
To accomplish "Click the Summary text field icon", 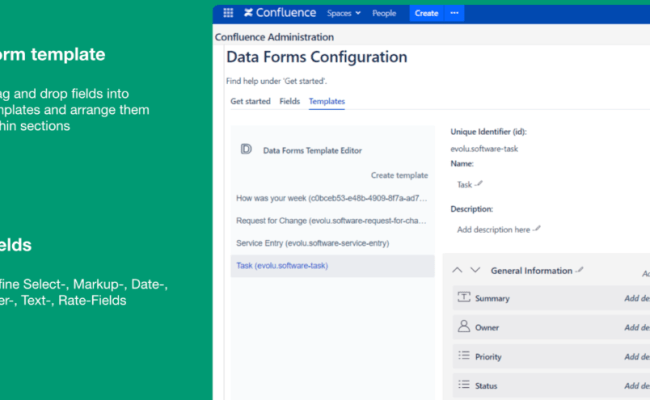I will tap(464, 297).
